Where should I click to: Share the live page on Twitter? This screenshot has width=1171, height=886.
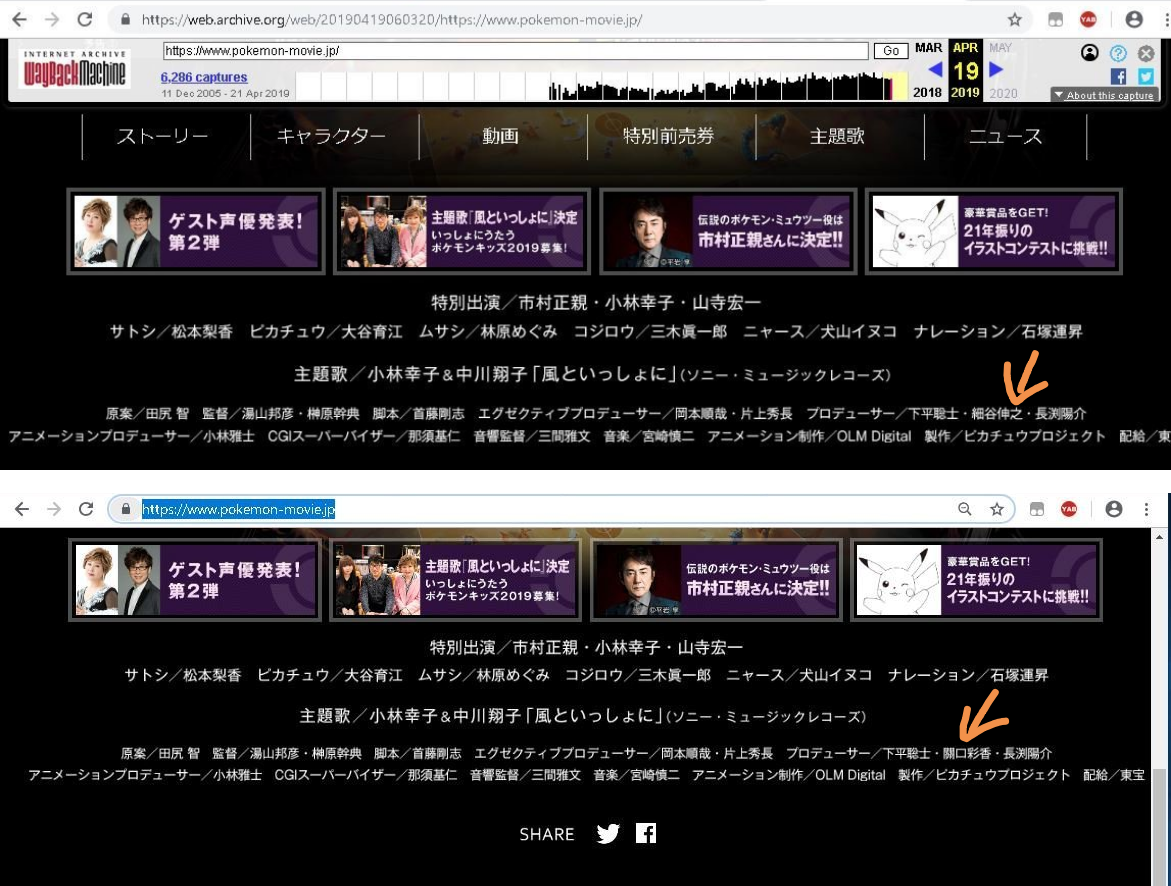[608, 834]
